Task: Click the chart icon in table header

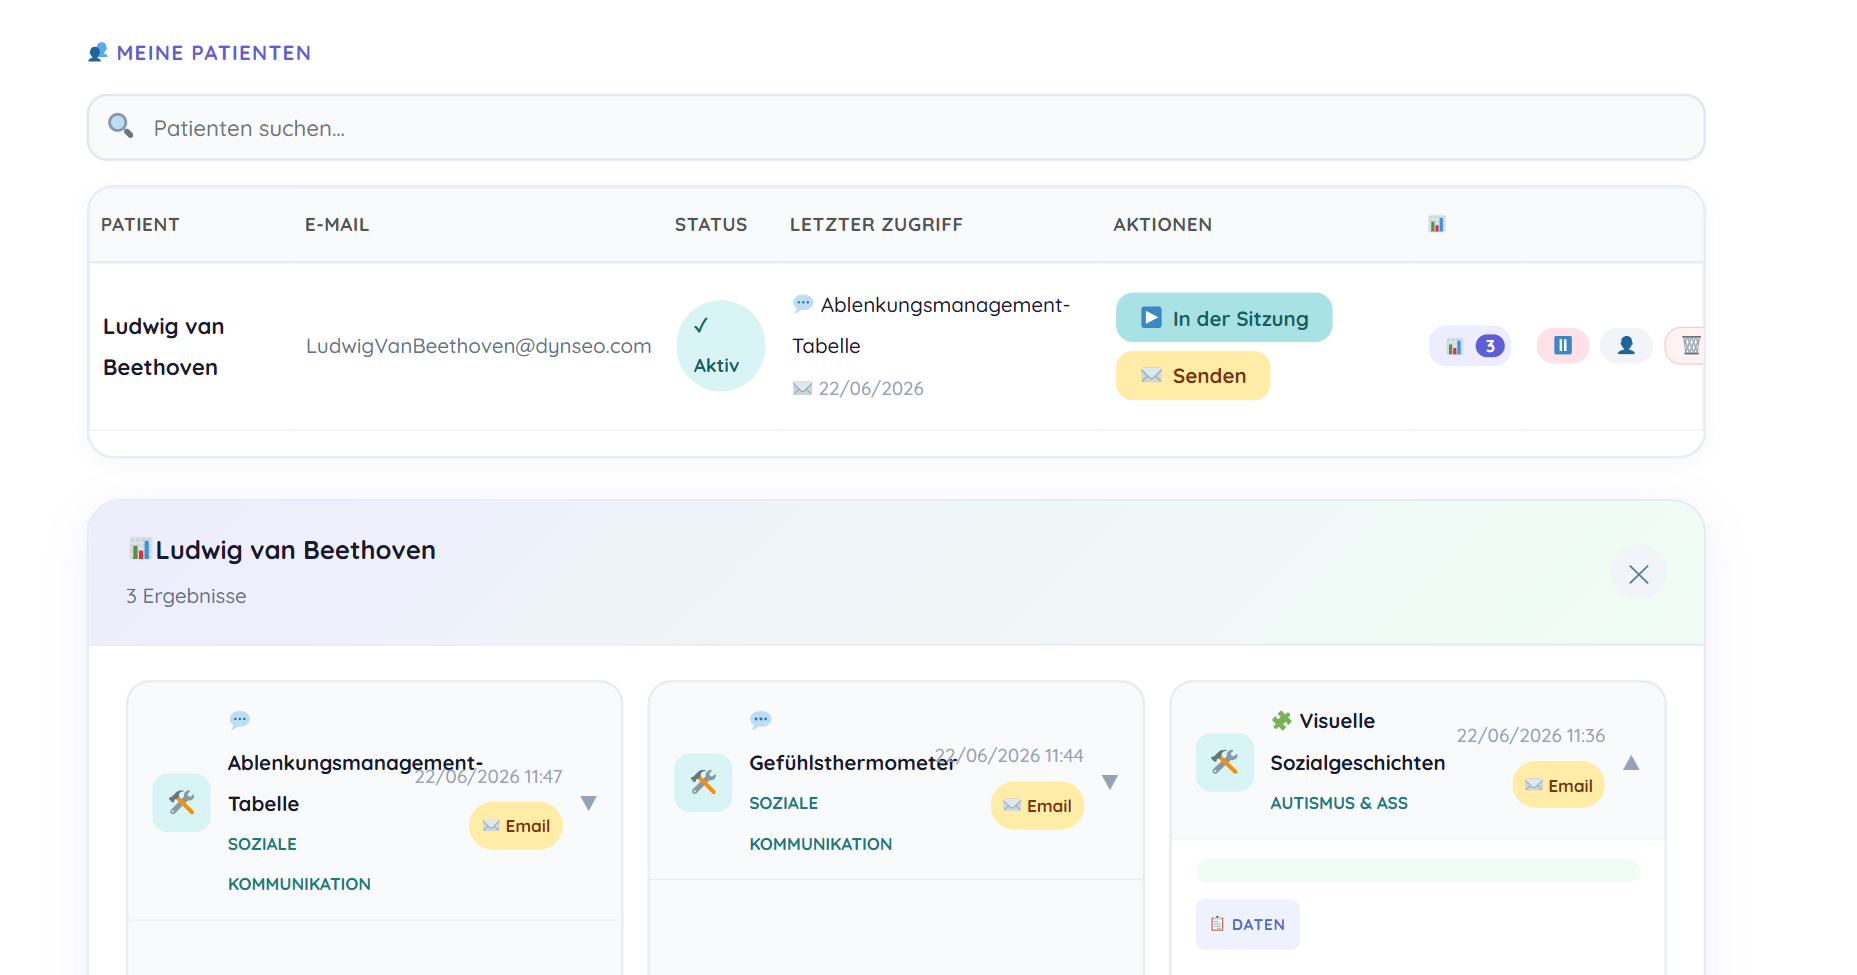Action: tap(1437, 224)
